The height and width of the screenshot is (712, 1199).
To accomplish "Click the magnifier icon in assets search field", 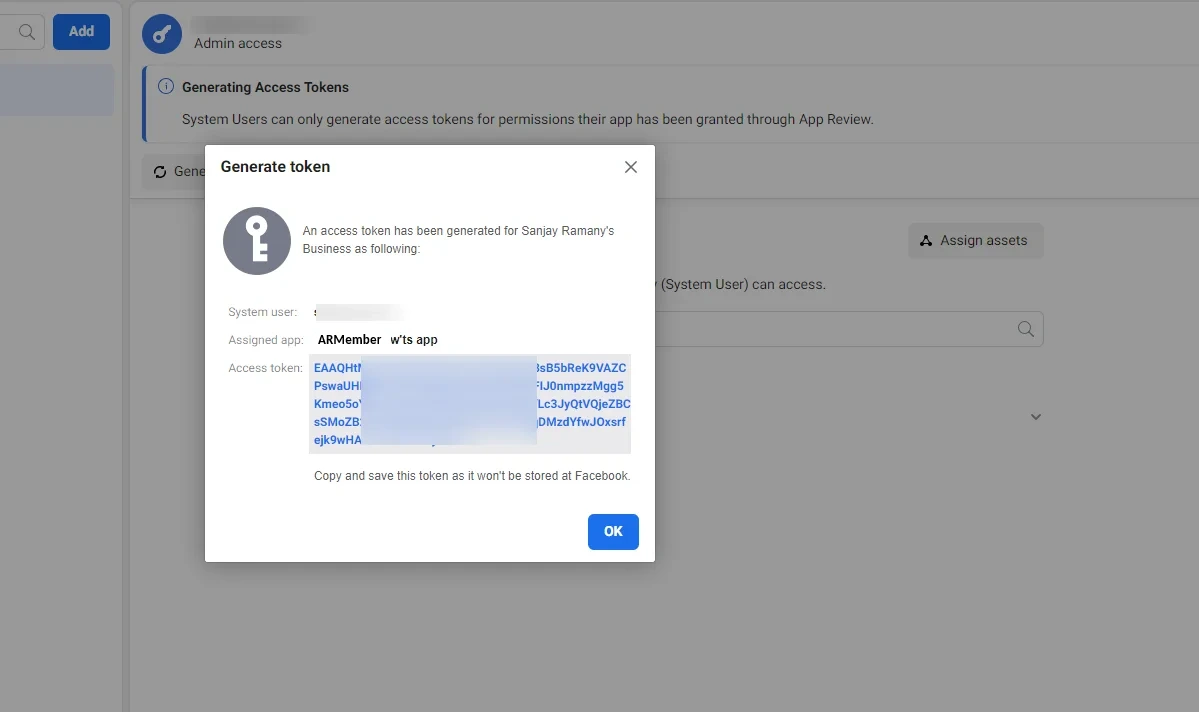I will click(x=1025, y=329).
